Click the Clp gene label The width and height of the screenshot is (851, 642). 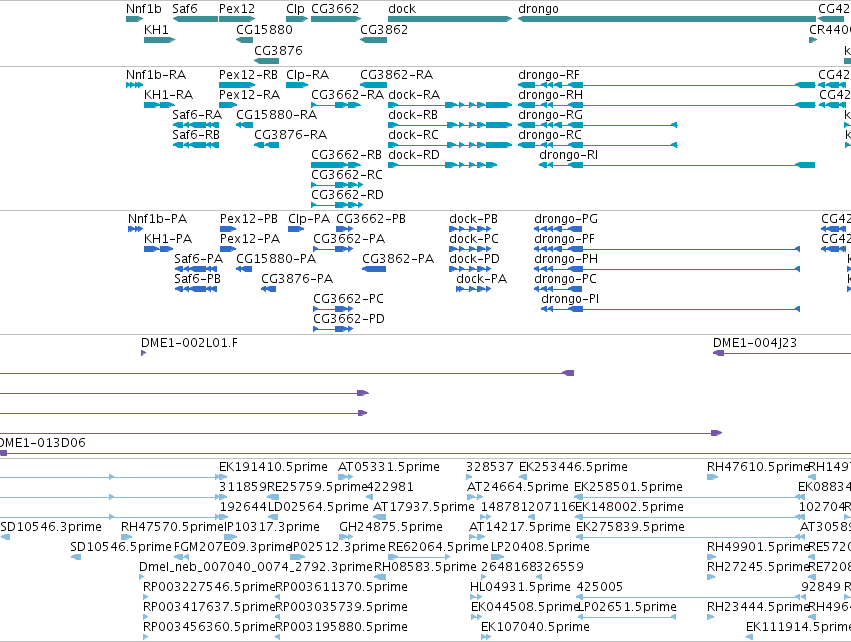pyautogui.click(x=295, y=9)
